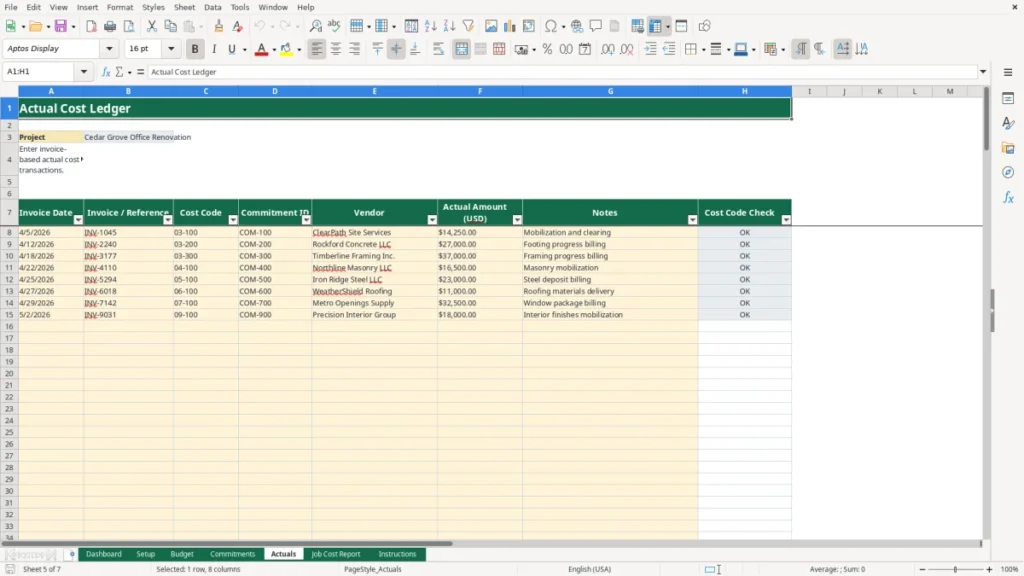Run the Spelling check icon
Screen dimensions: 1024x576
[334, 26]
